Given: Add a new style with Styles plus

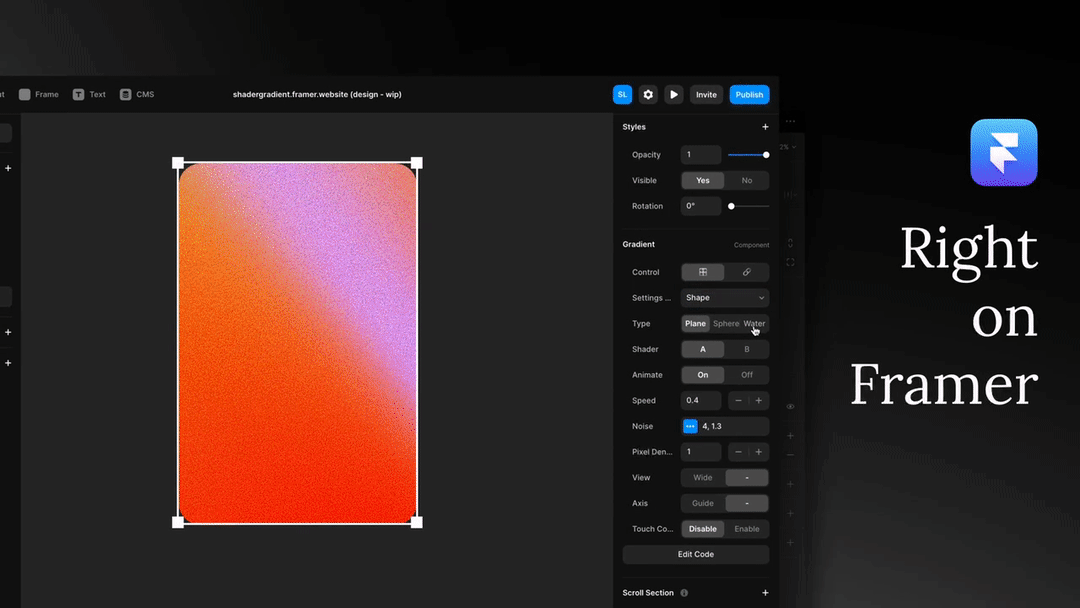Looking at the screenshot, I should pyautogui.click(x=765, y=127).
